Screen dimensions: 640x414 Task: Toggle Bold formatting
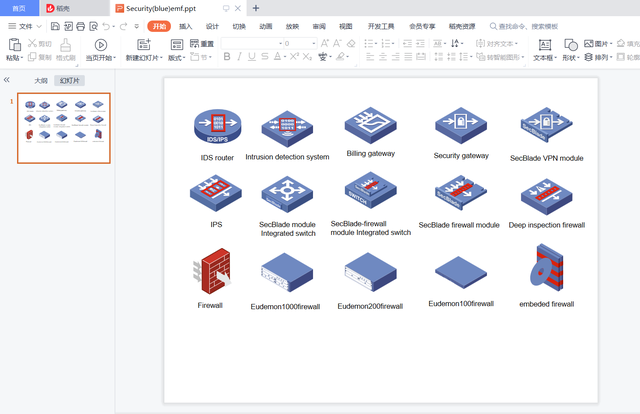227,57
